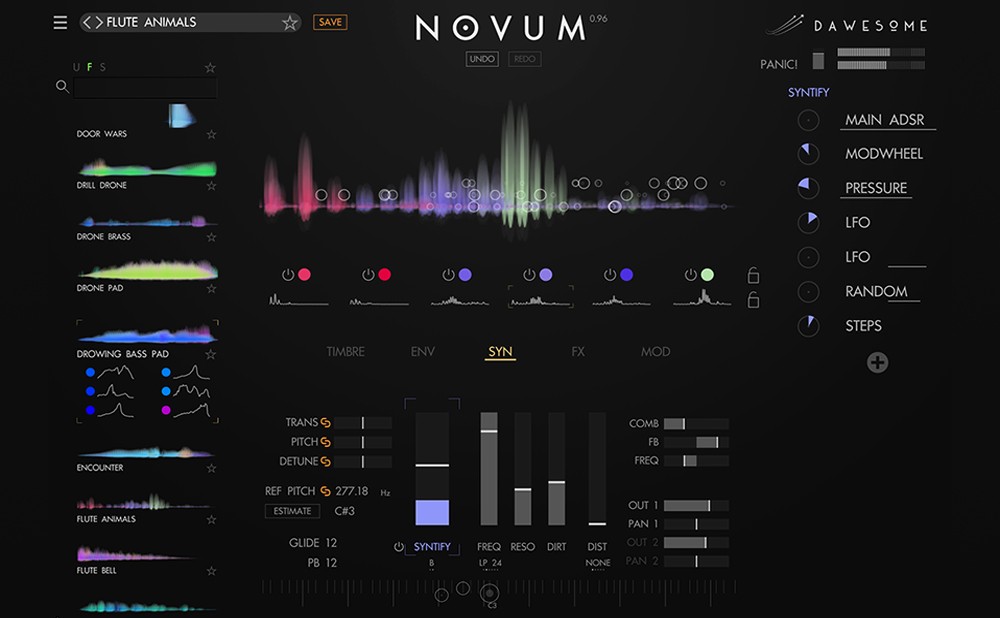Click the upper padlock icon
Image resolution: width=1000 pixels, height=618 pixels.
tap(753, 276)
